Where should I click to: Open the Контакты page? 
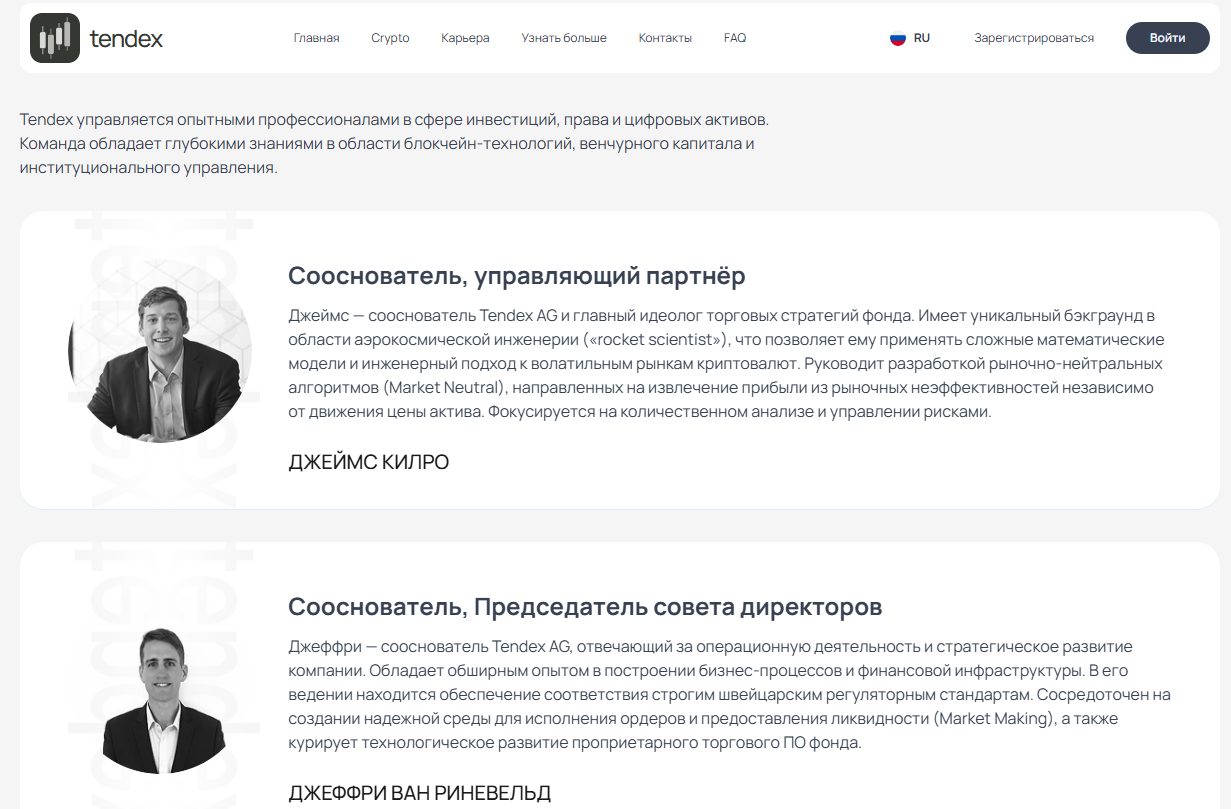click(665, 38)
